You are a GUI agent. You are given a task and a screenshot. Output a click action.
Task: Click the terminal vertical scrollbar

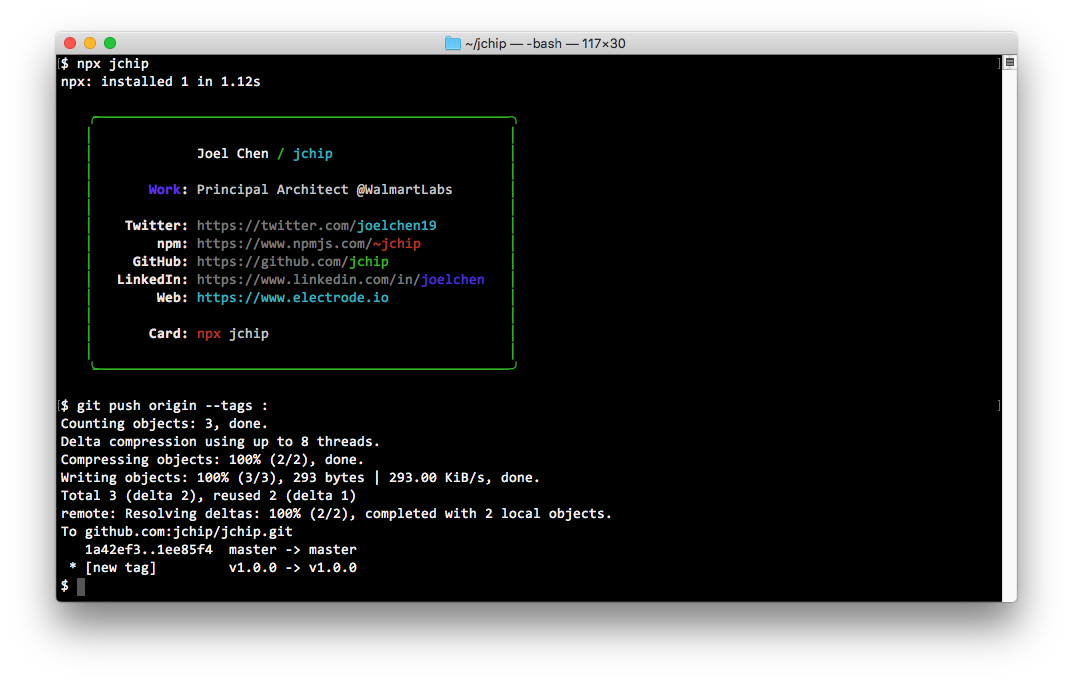coord(1009,328)
